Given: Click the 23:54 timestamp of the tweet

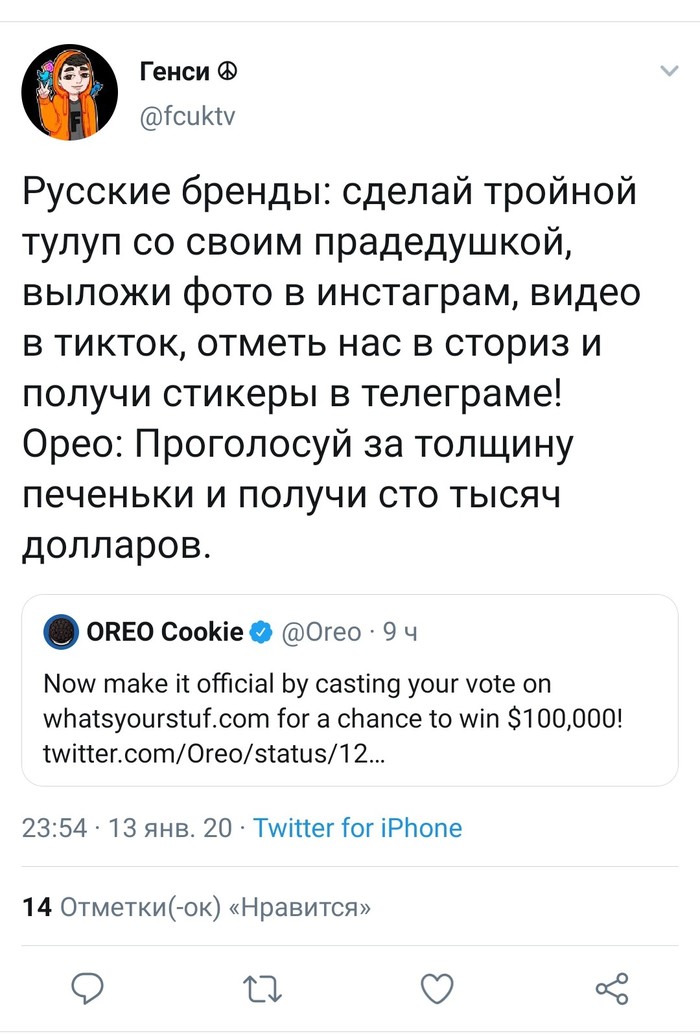Looking at the screenshot, I should tap(53, 828).
